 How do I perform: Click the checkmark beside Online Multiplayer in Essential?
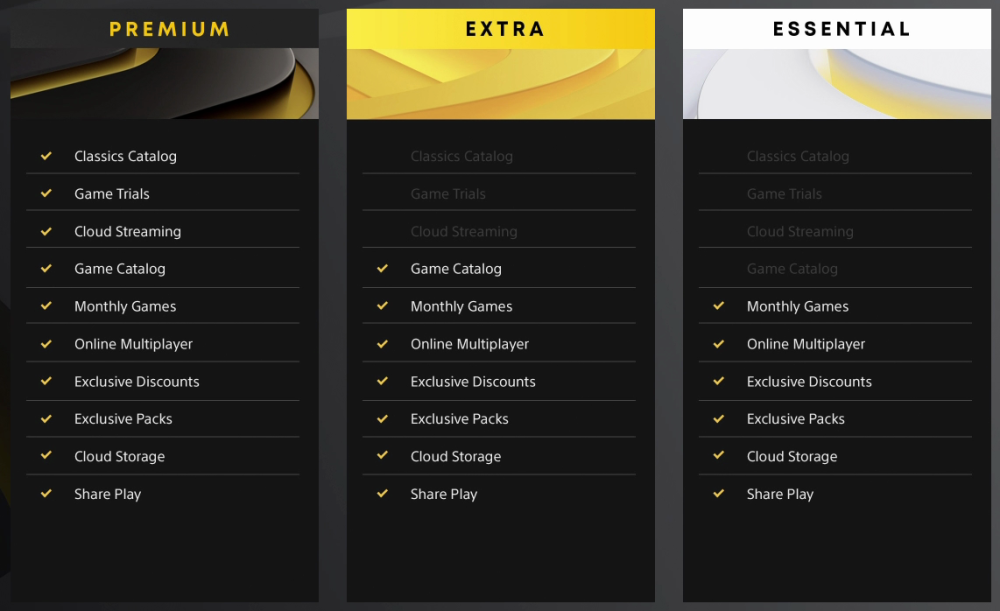pyautogui.click(x=718, y=344)
